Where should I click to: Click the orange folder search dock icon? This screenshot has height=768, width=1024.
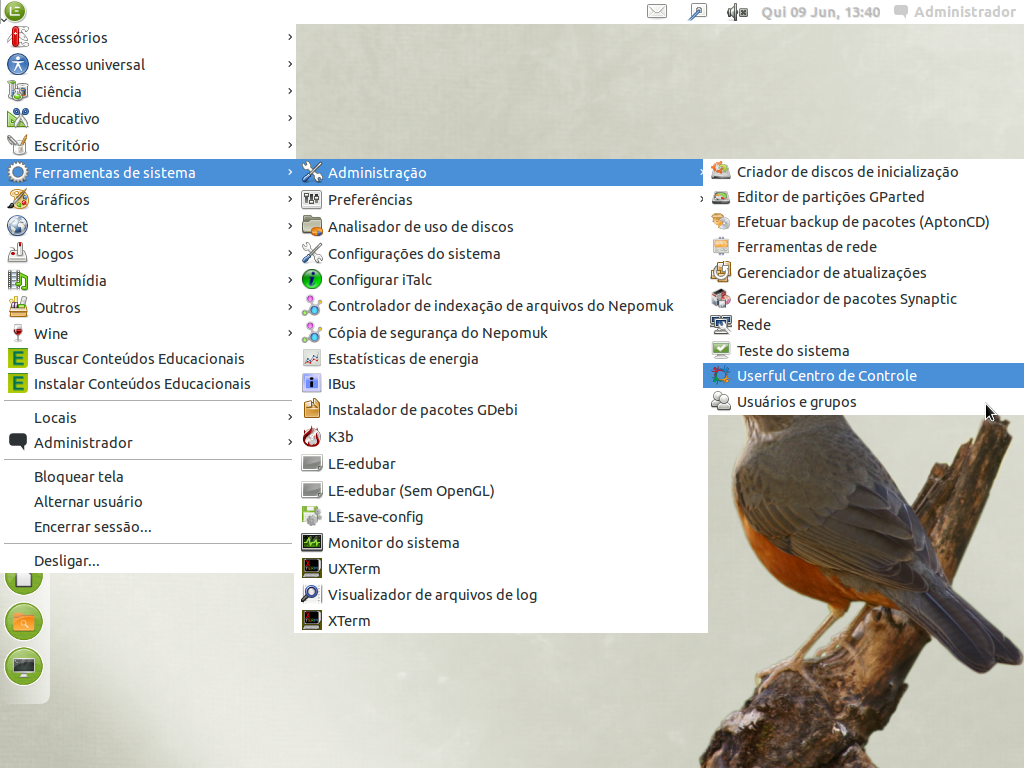24,622
